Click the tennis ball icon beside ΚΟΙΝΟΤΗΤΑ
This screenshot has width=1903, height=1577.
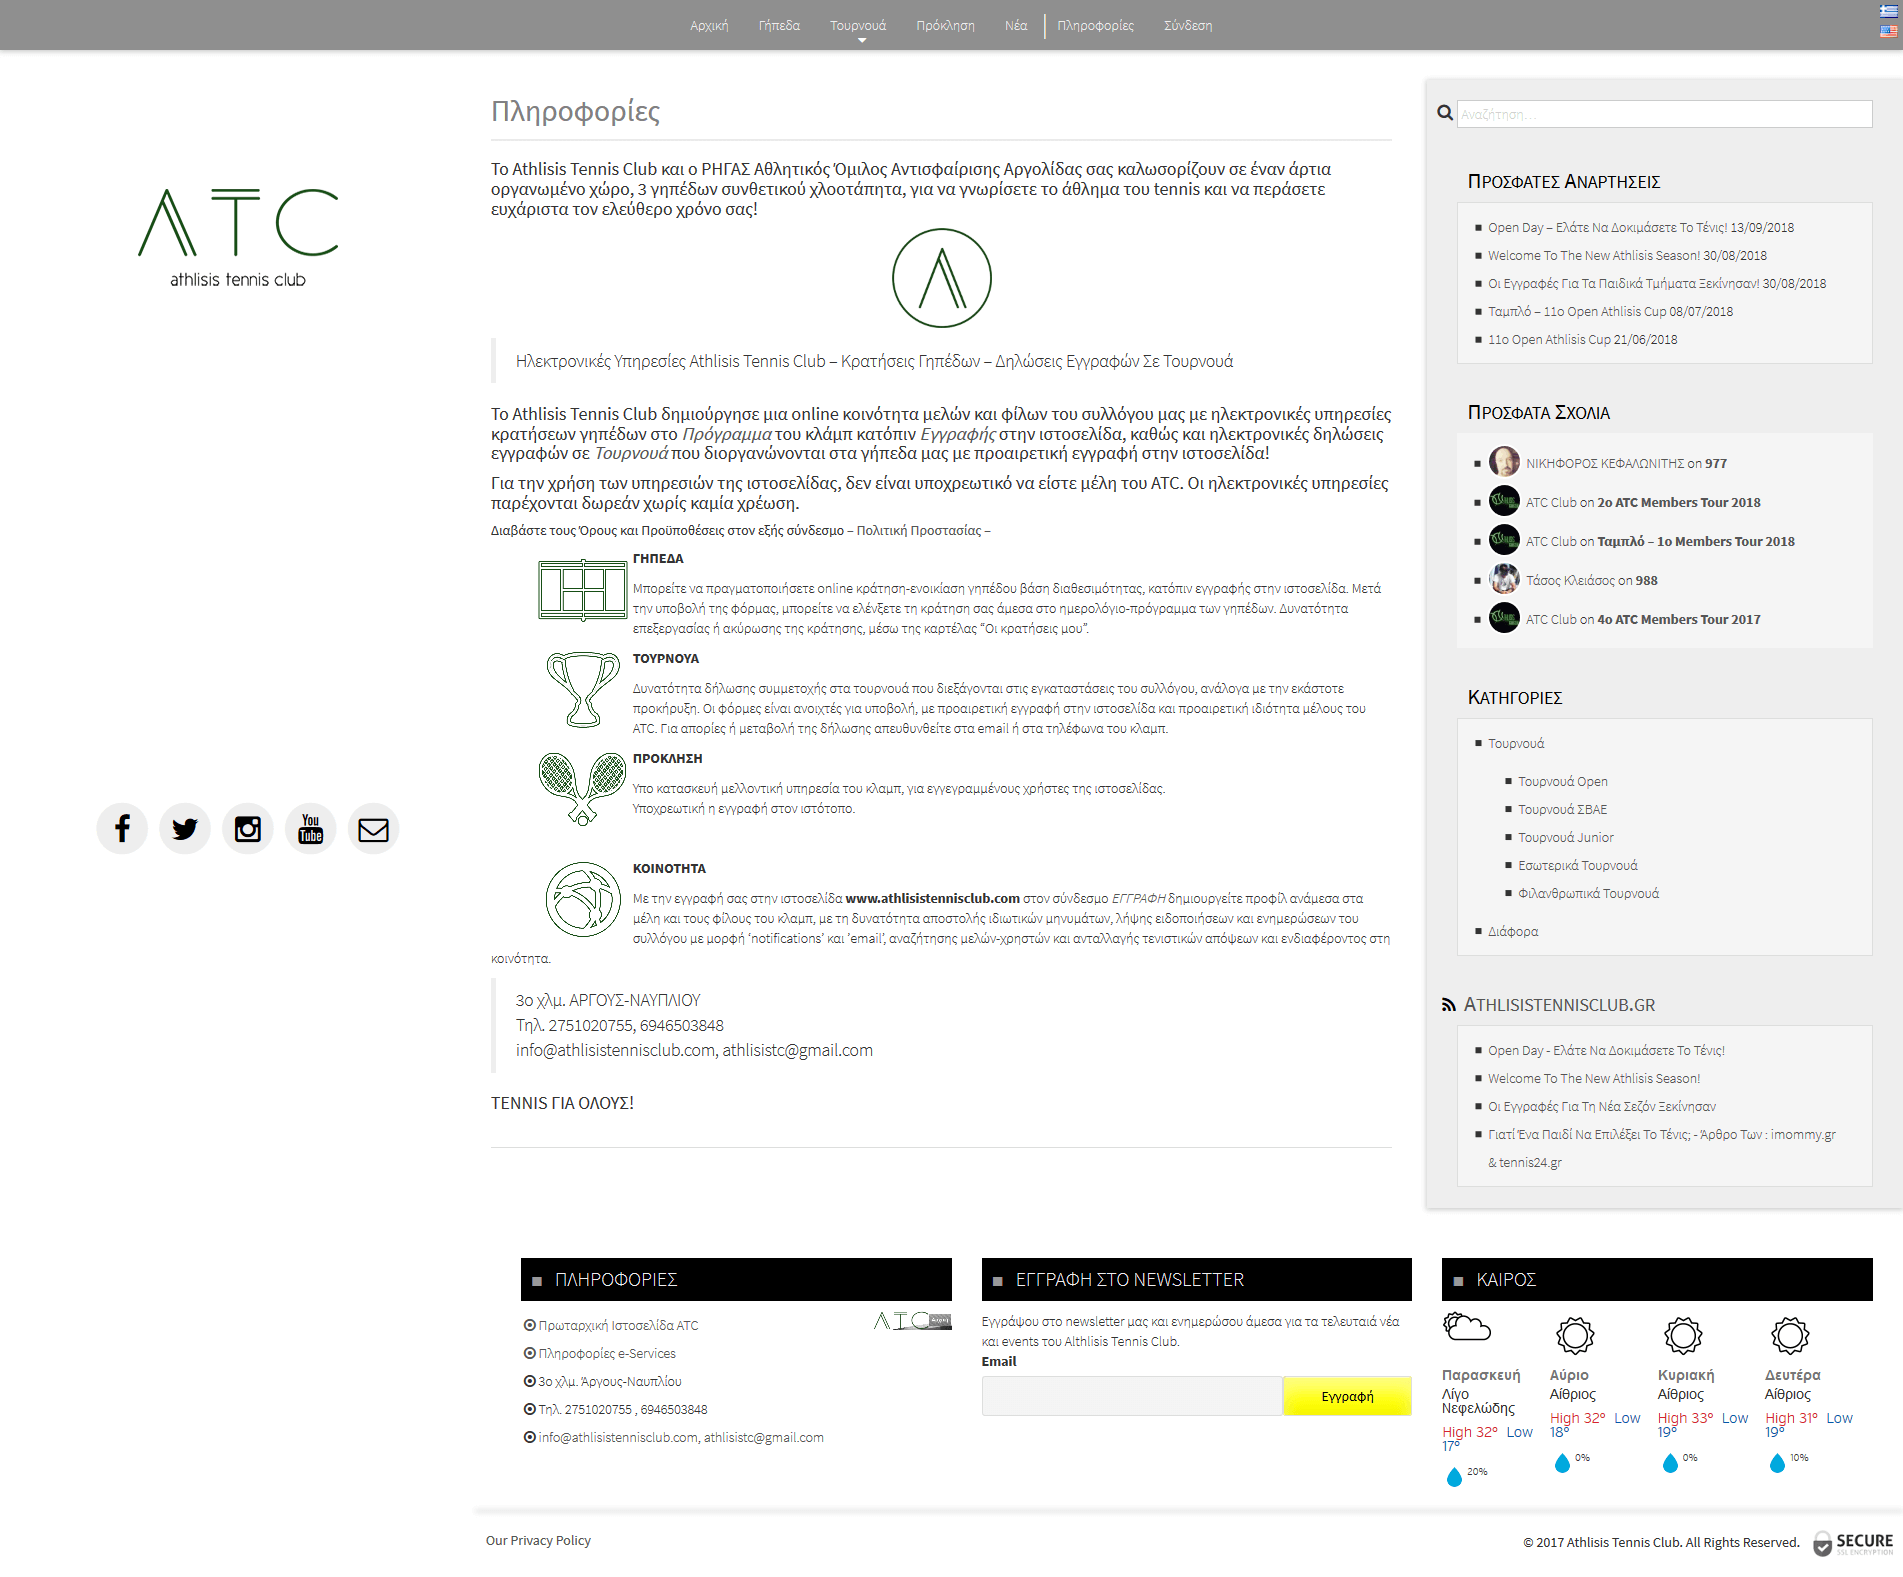[583, 899]
